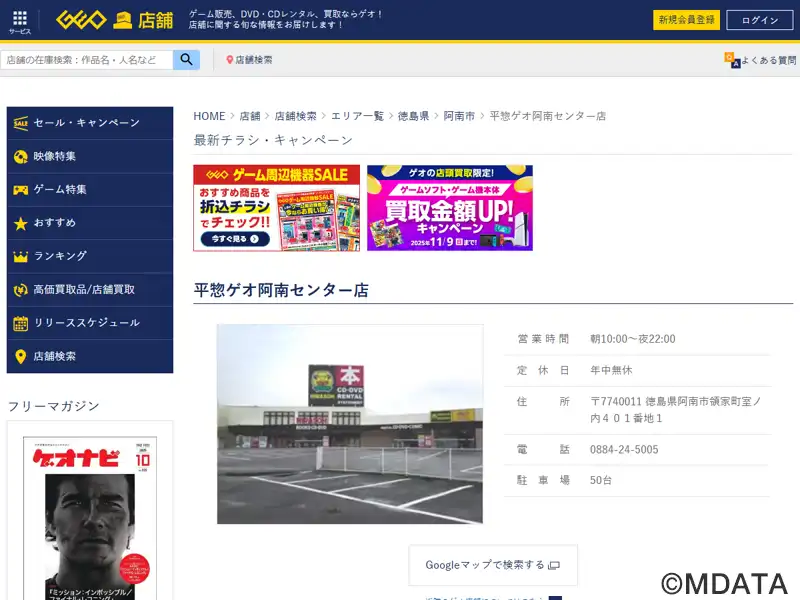This screenshot has width=800, height=600.
Task: Select 高価買取品/店舗買取 sidebar item
Action: (x=89, y=289)
